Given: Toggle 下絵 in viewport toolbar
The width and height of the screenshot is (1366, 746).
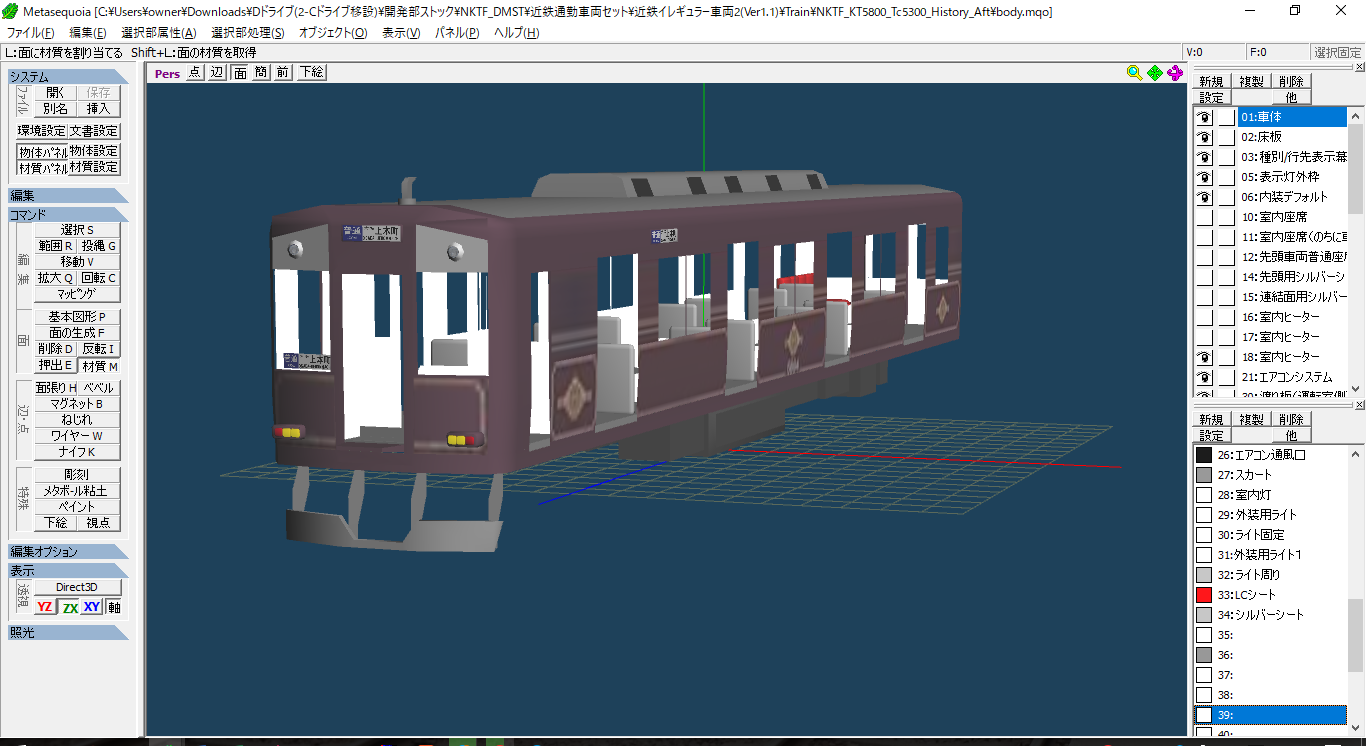Looking at the screenshot, I should pyautogui.click(x=311, y=72).
